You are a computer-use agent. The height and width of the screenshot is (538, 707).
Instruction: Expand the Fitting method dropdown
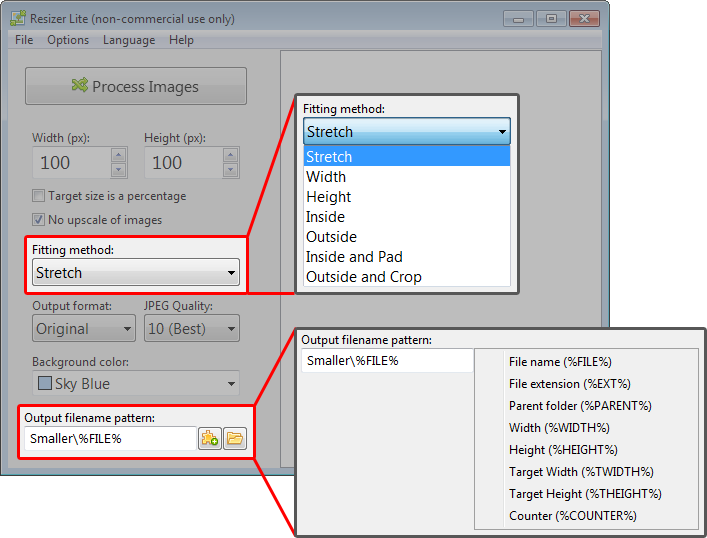(x=231, y=273)
